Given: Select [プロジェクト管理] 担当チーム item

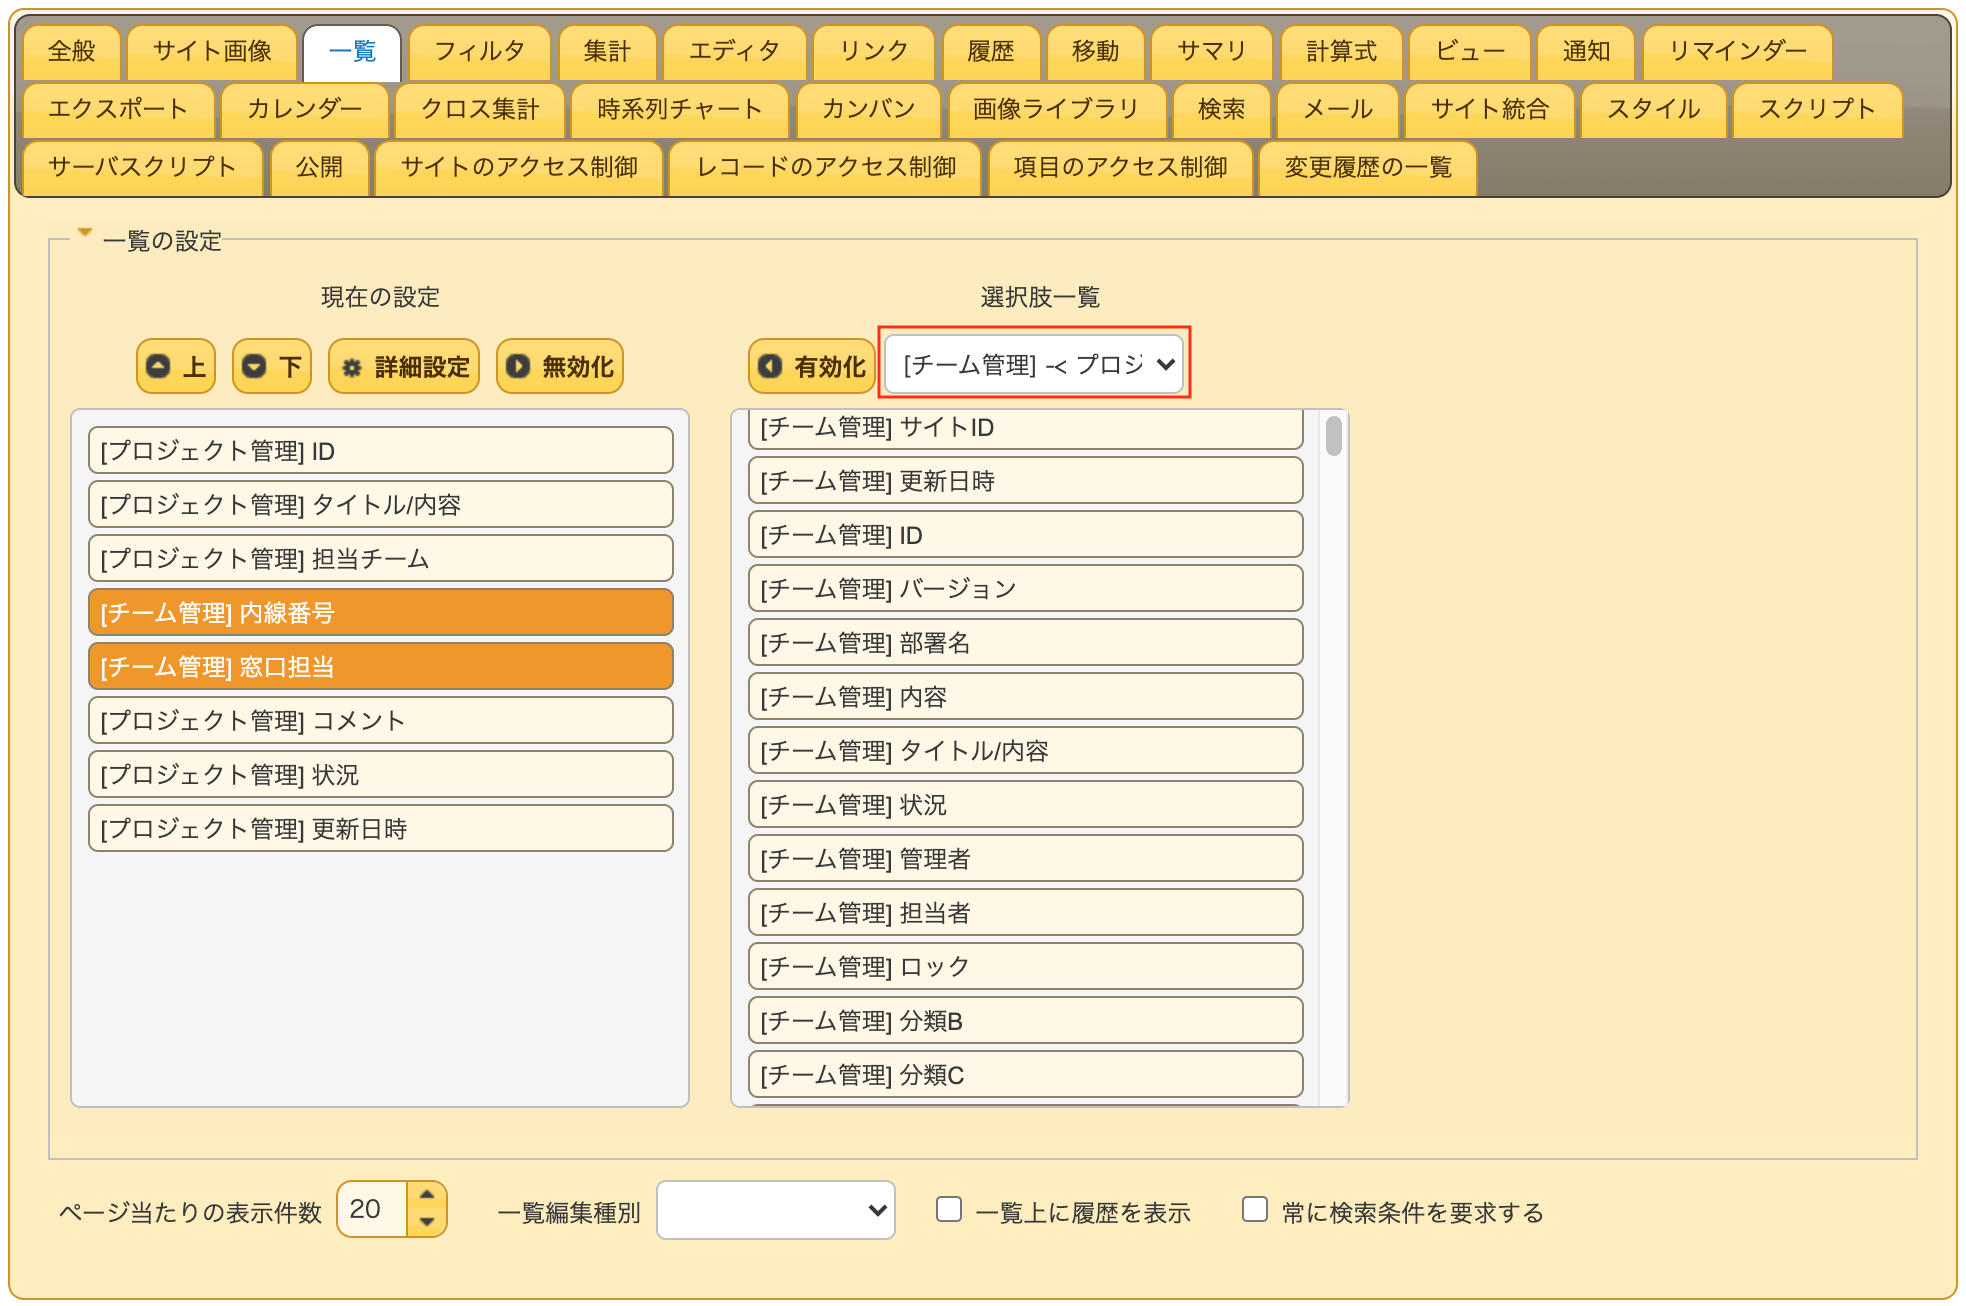Looking at the screenshot, I should [x=381, y=559].
